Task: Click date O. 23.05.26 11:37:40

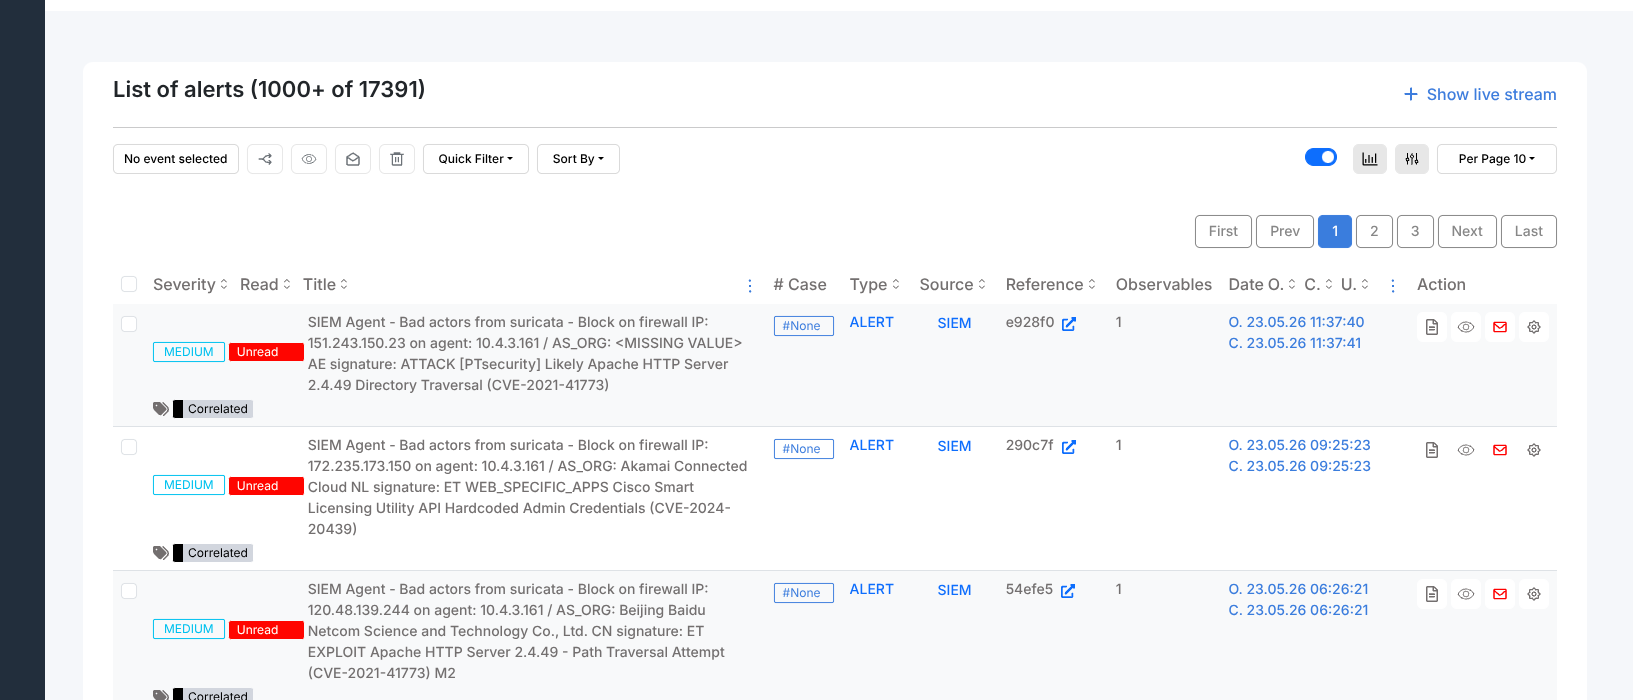Action: point(1297,322)
